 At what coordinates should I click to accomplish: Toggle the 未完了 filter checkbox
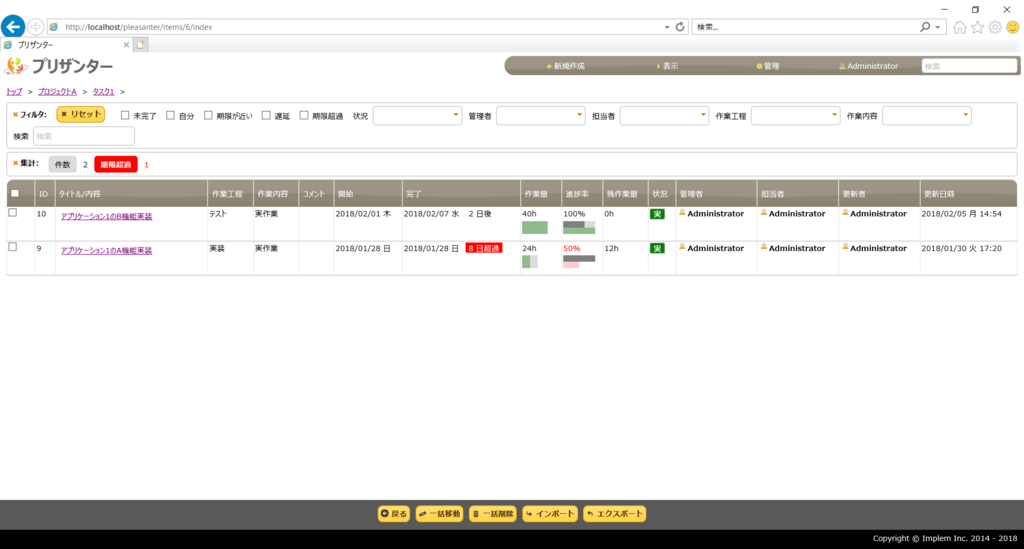click(125, 115)
